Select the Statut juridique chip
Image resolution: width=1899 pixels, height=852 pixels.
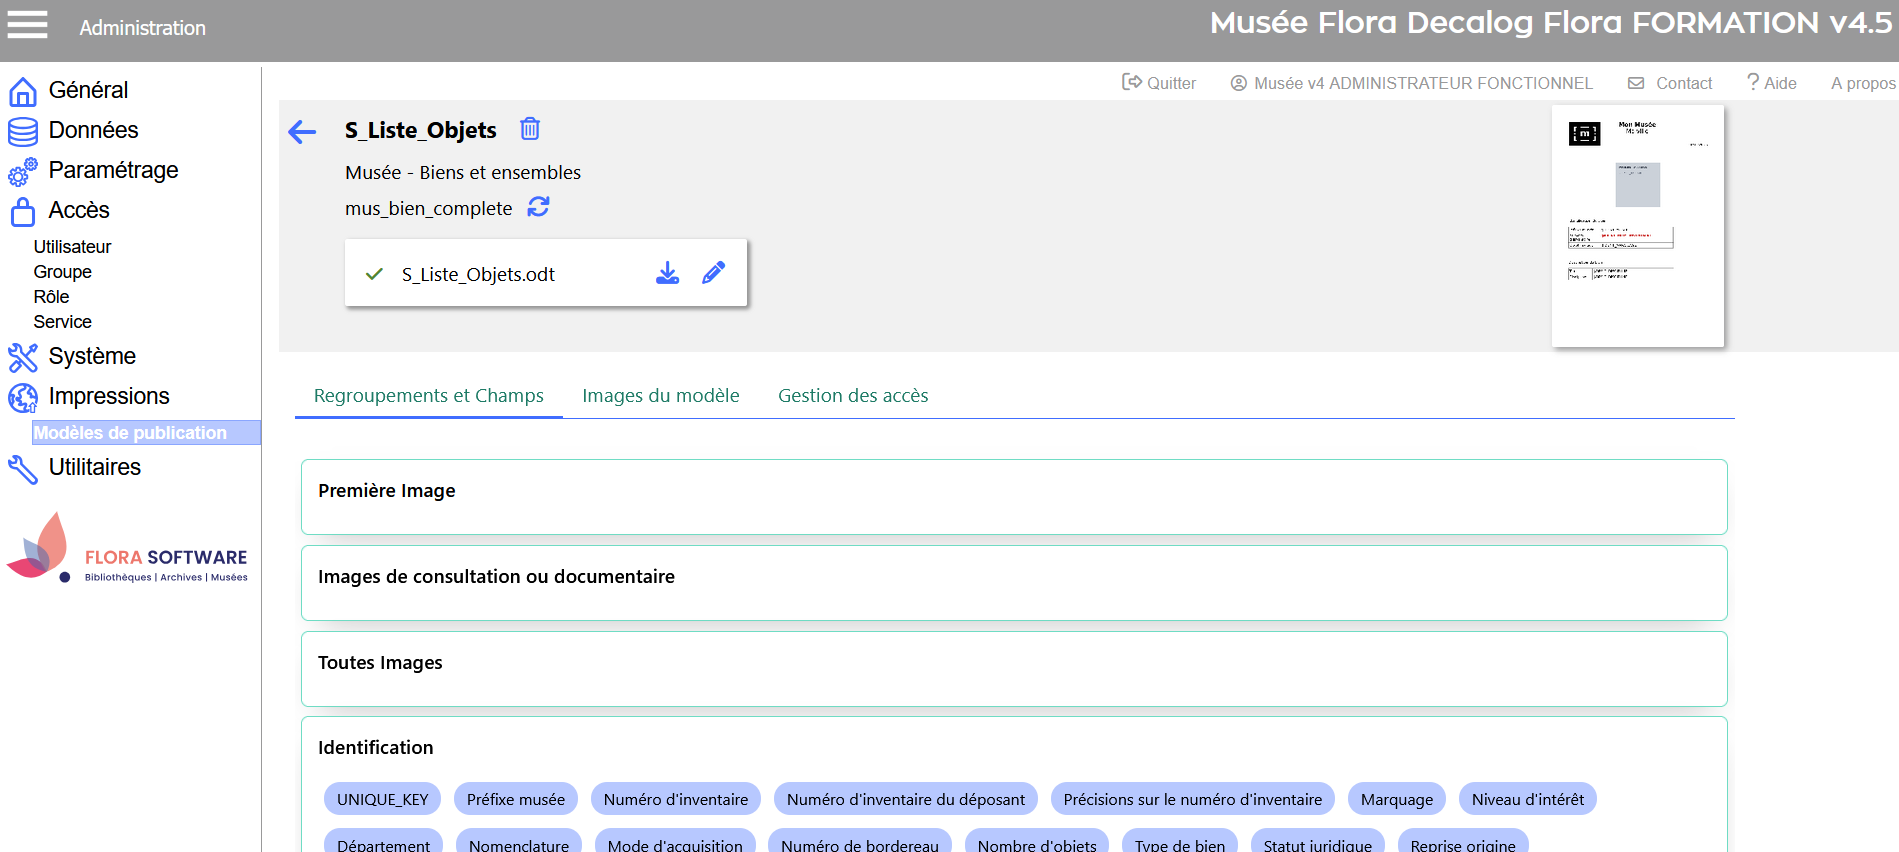point(1318,842)
